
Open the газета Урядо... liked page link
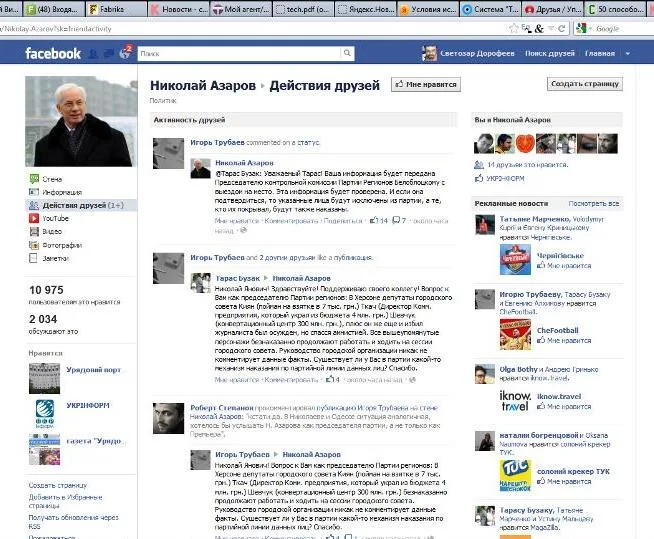tap(93, 441)
